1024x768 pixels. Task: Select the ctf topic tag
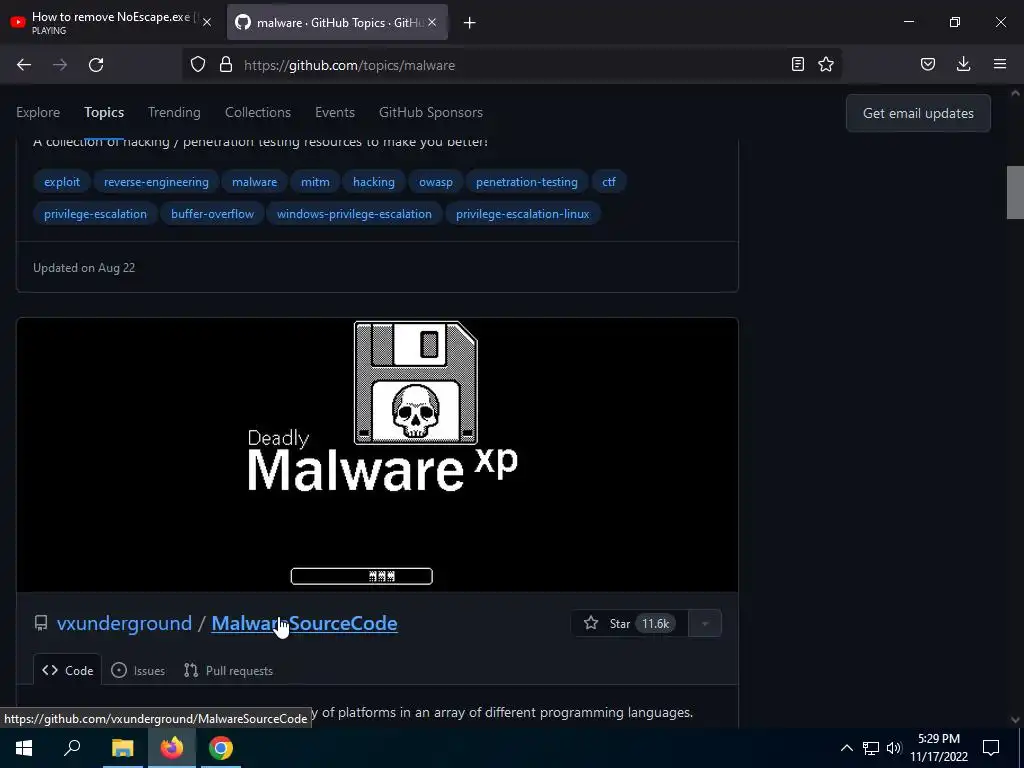point(609,182)
